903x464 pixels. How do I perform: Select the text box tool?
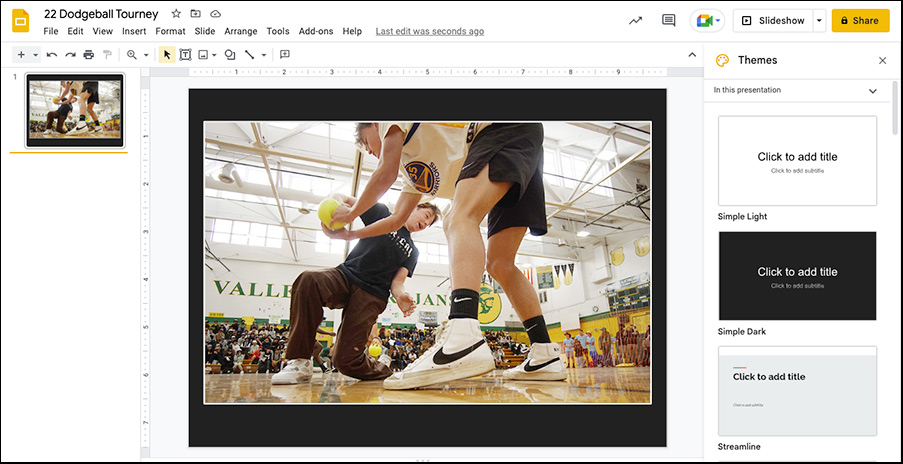point(185,55)
